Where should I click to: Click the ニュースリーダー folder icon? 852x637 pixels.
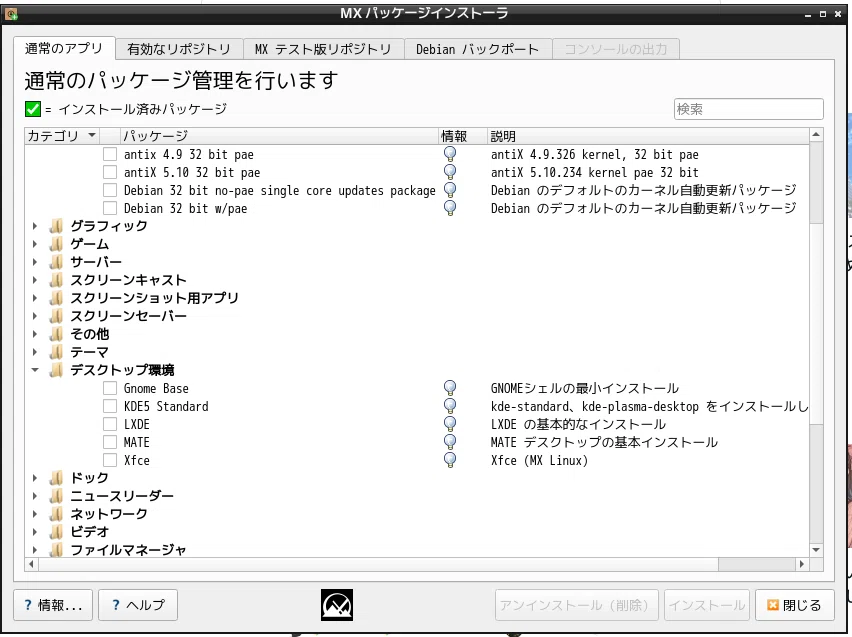56,496
